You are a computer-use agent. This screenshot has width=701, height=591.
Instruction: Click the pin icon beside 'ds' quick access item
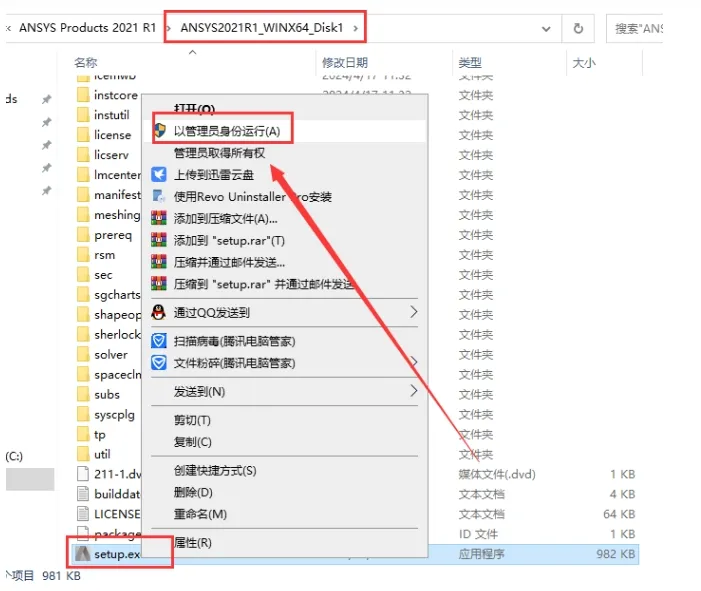coord(46,99)
